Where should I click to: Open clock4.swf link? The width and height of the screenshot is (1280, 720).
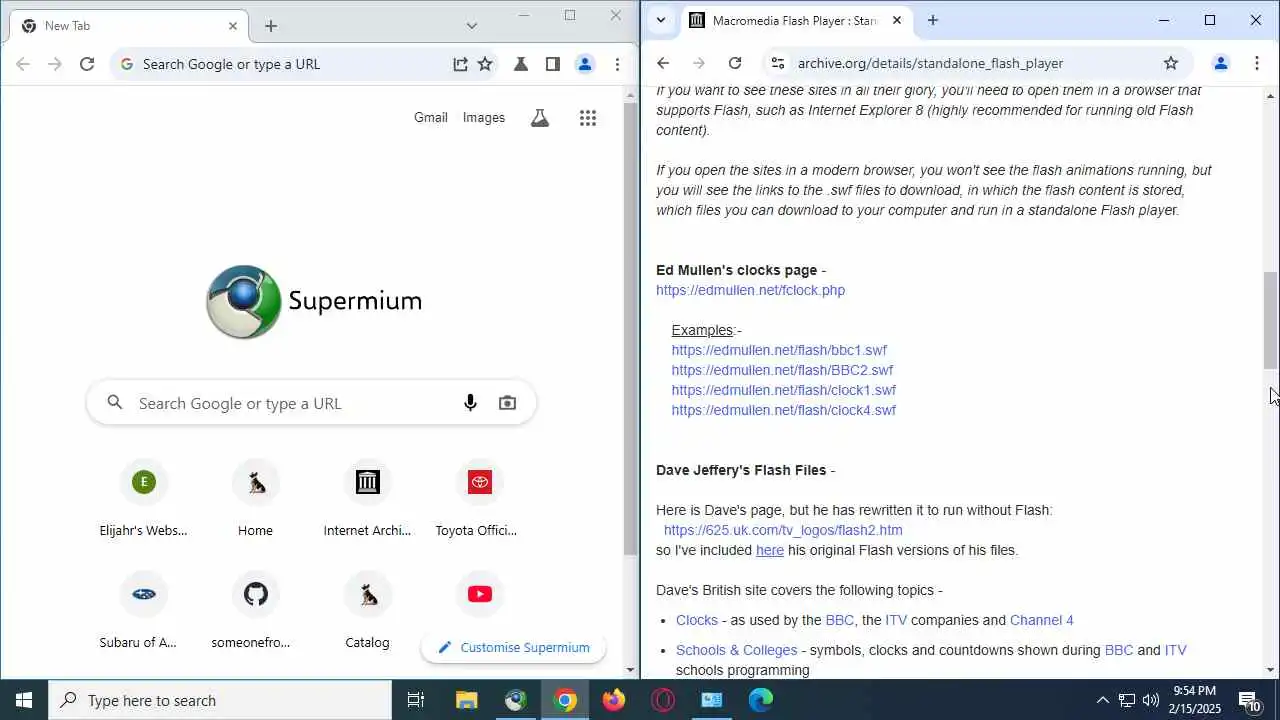click(784, 410)
